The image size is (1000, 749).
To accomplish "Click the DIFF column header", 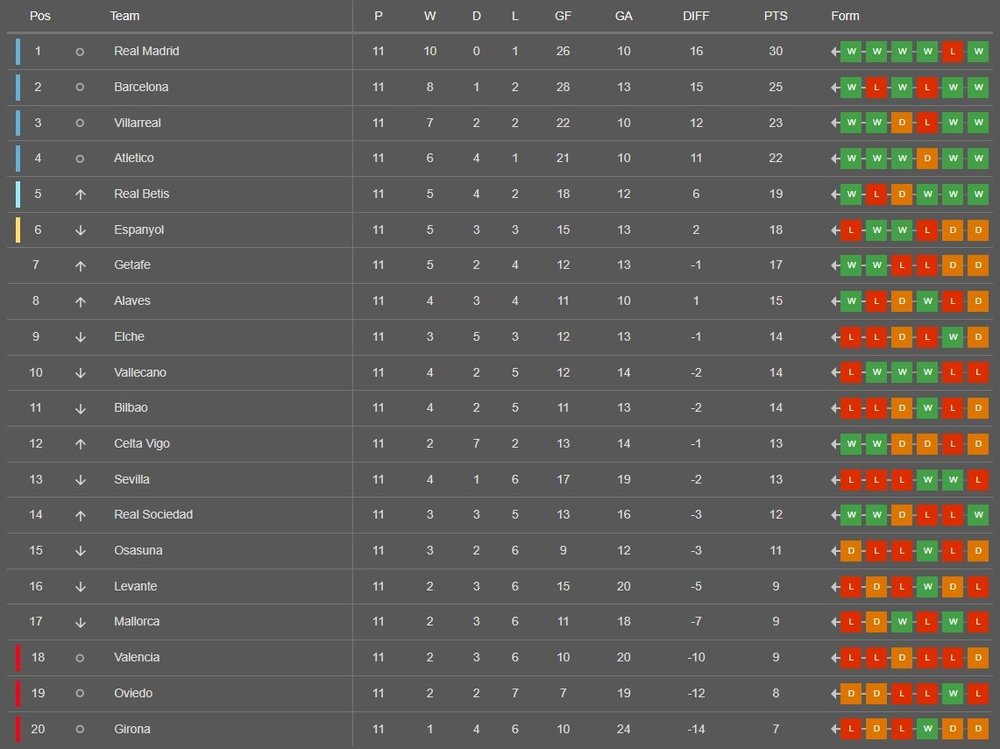I will pyautogui.click(x=697, y=16).
